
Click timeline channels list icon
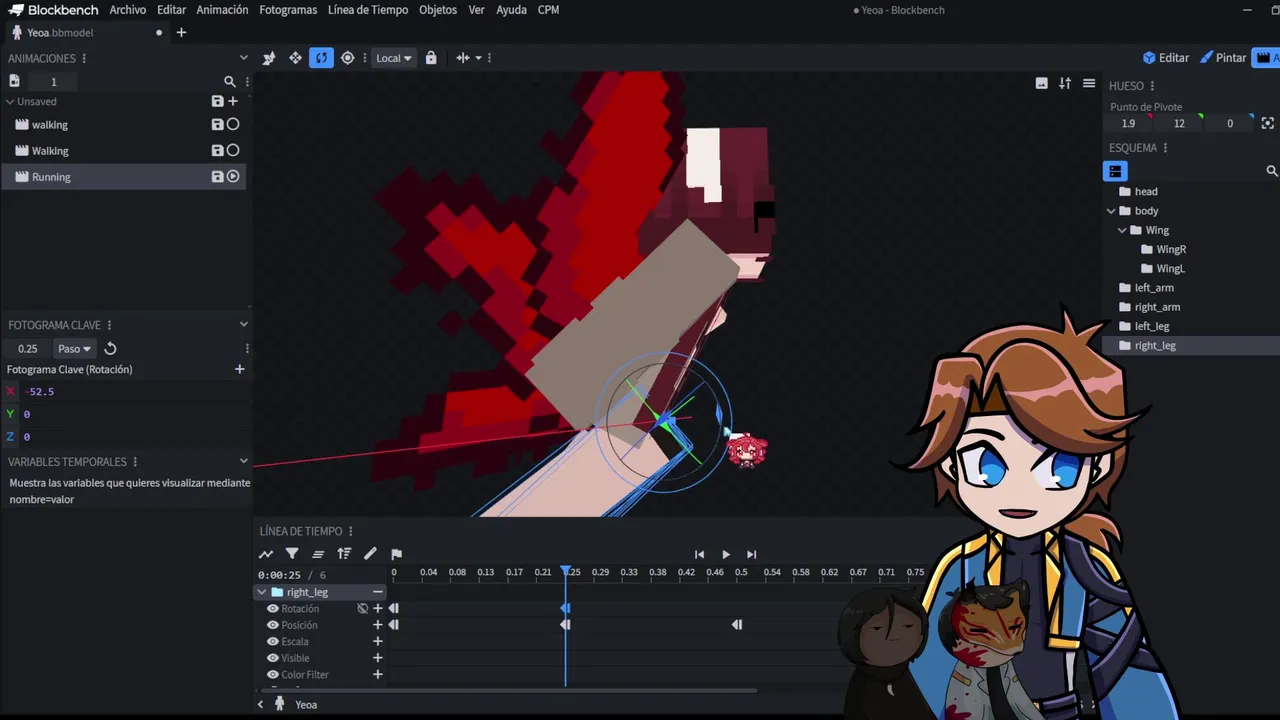318,554
